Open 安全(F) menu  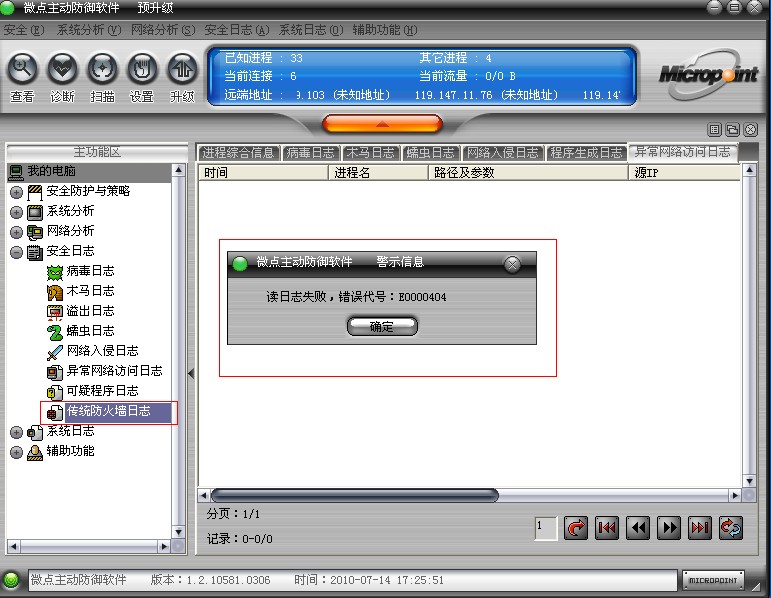[24, 30]
